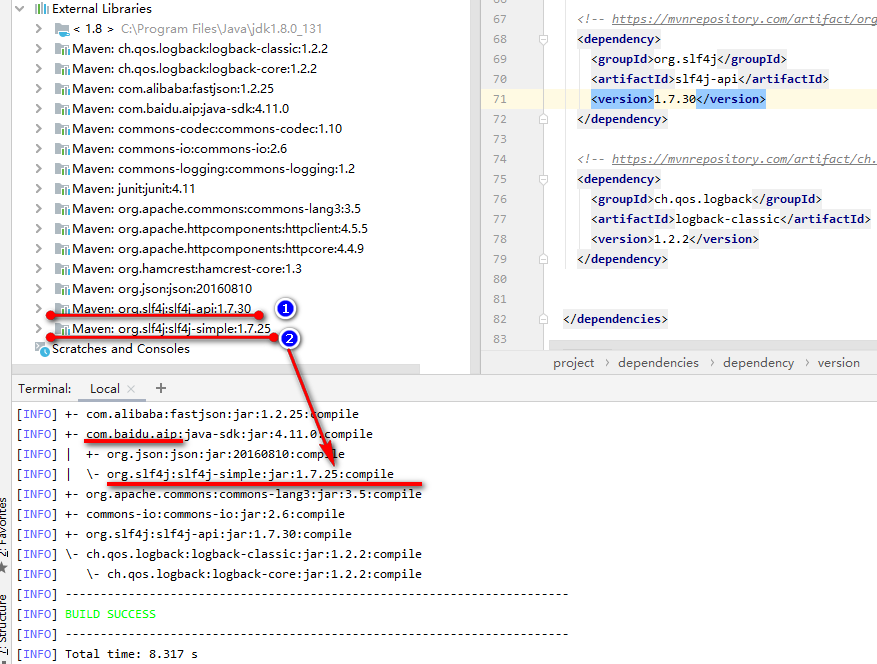Click the dependencies breadcrumb below the editor

pyautogui.click(x=658, y=362)
